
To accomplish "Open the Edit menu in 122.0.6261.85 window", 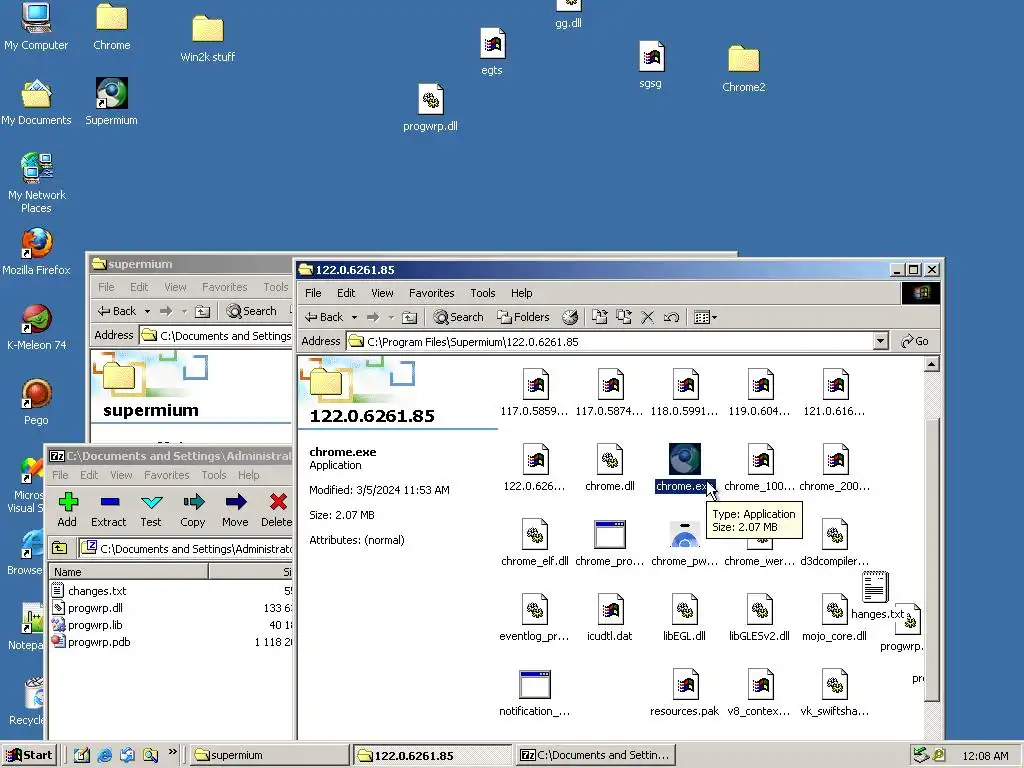I will (346, 293).
